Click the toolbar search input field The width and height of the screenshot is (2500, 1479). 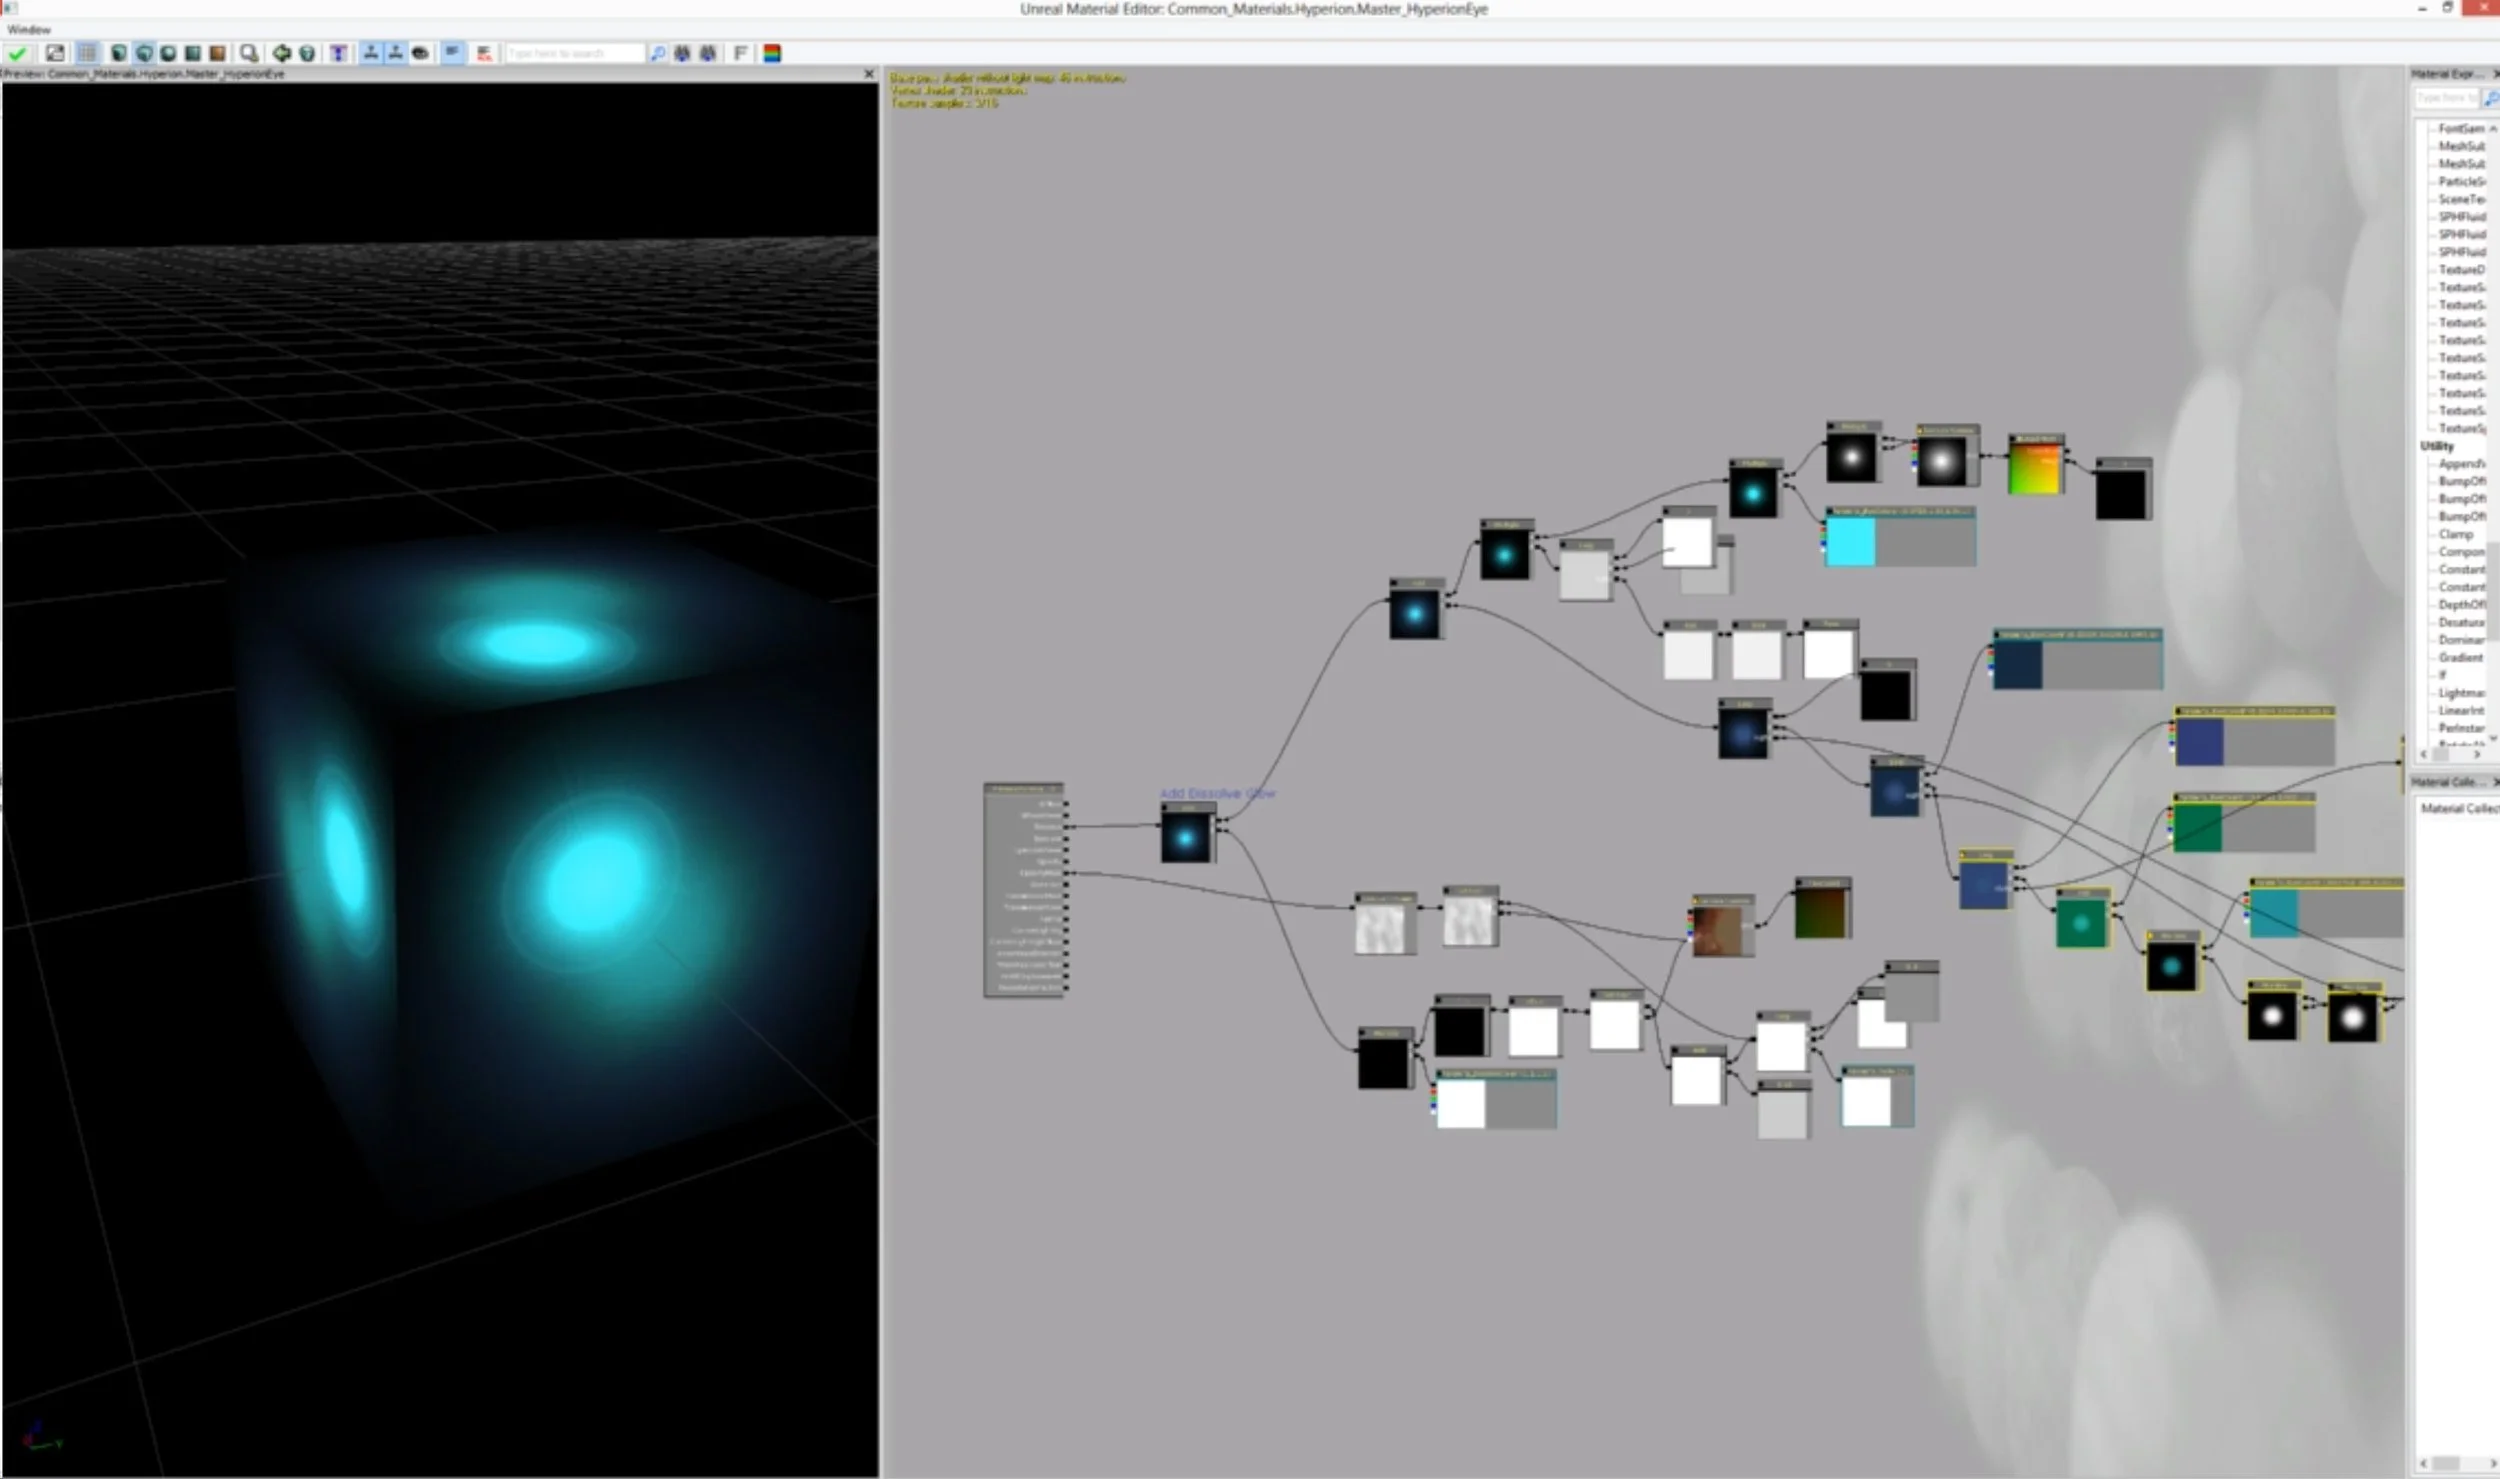(x=574, y=53)
